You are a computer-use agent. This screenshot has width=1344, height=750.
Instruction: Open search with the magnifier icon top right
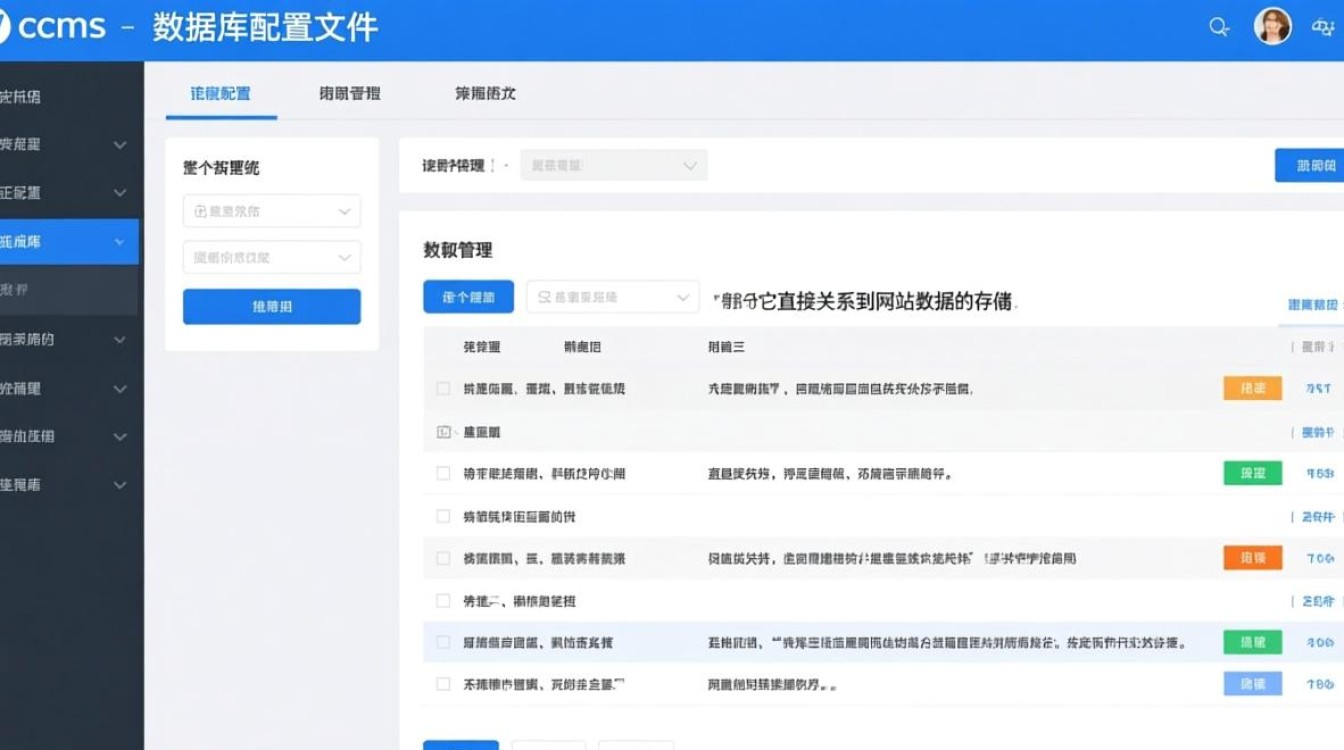tap(1219, 27)
